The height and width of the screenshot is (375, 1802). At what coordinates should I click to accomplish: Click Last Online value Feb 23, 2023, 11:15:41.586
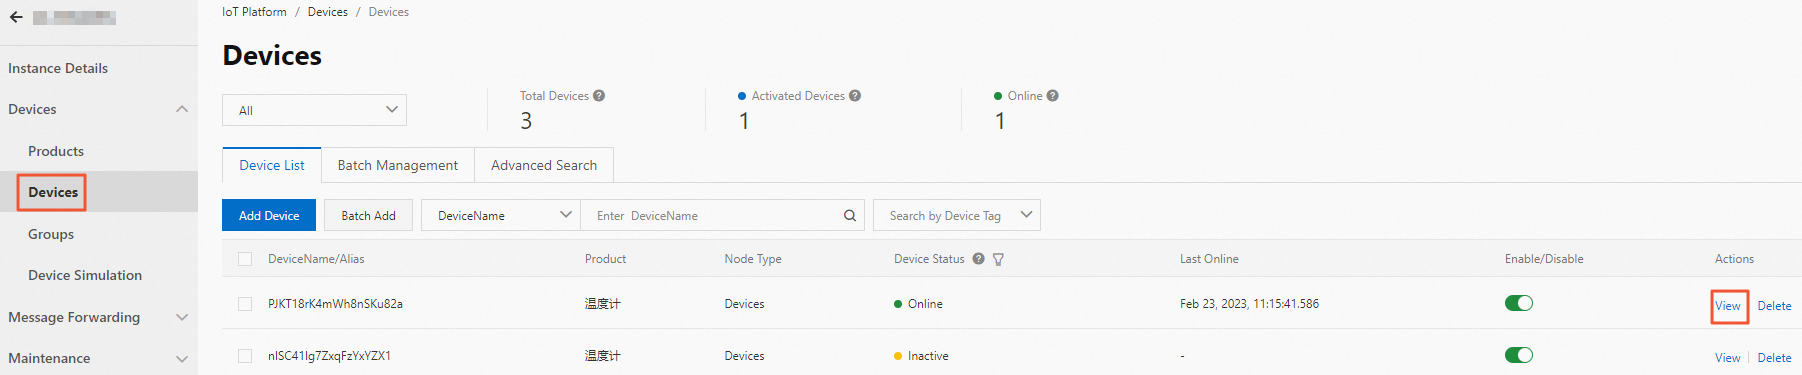pos(1249,304)
